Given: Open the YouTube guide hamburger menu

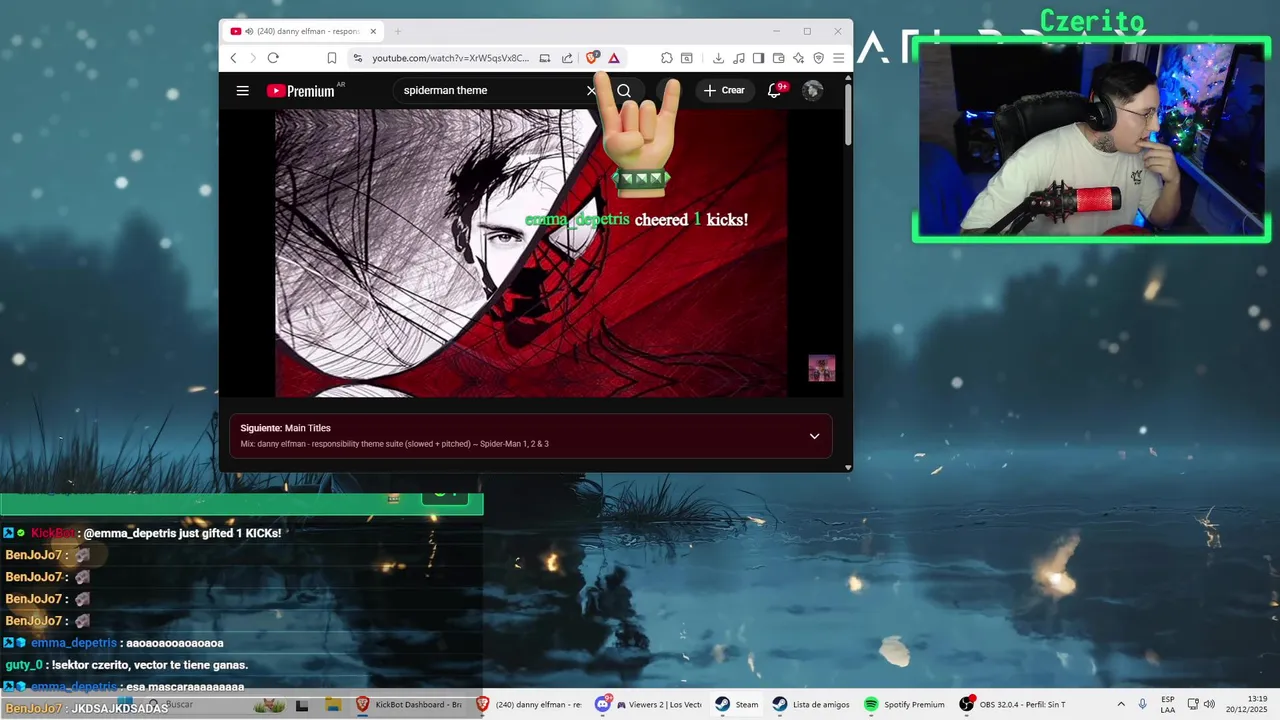Looking at the screenshot, I should pos(242,90).
